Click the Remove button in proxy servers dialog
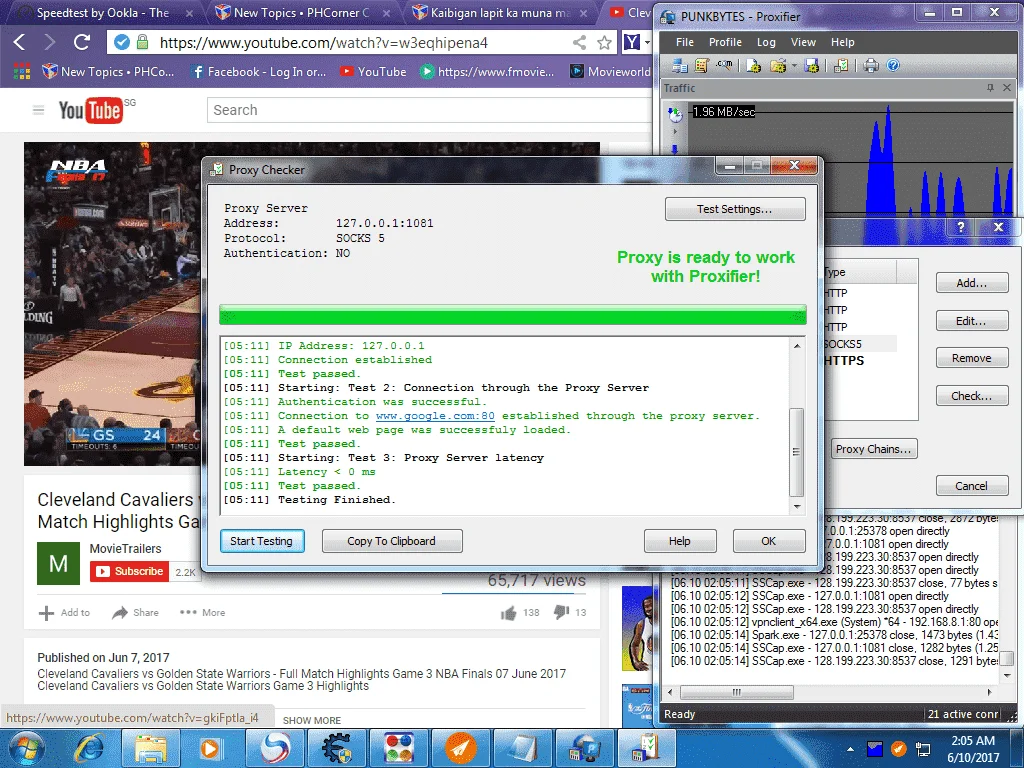Viewport: 1024px width, 768px height. [x=972, y=358]
